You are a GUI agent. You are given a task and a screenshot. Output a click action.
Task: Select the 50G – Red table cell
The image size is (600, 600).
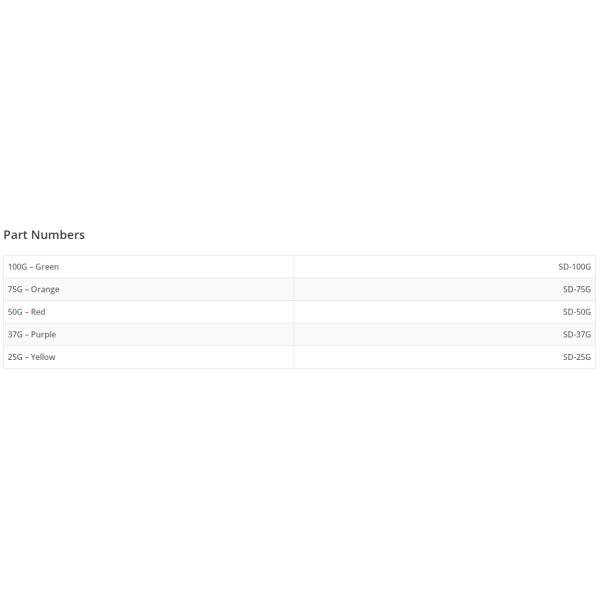click(149, 312)
